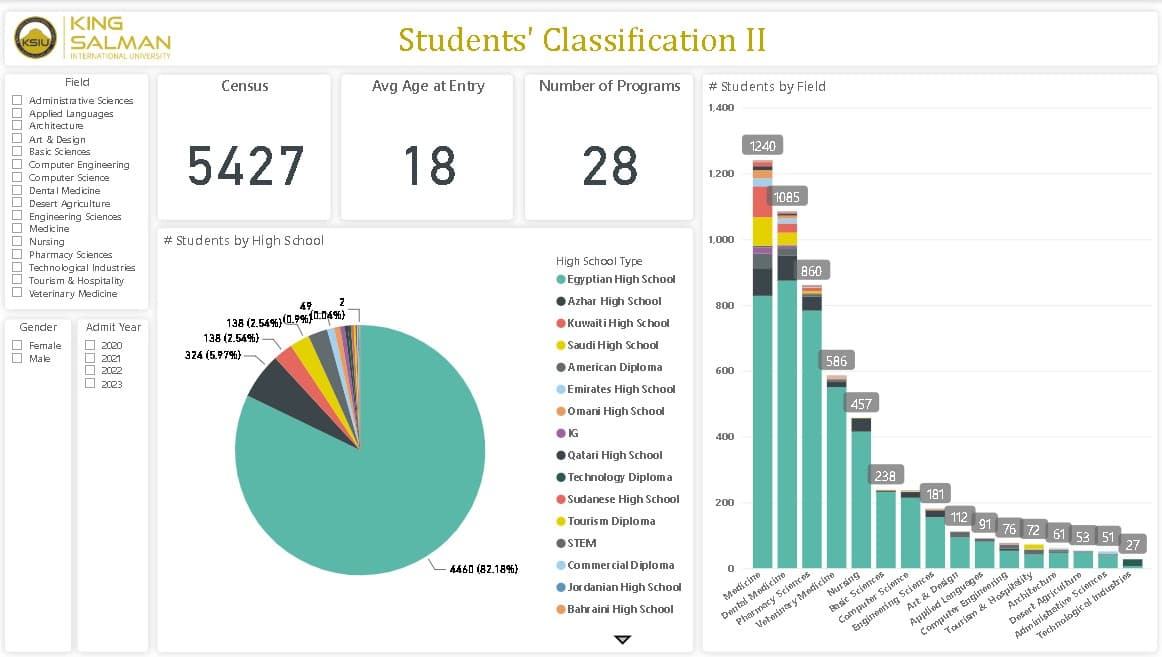Select the Dental Medicine checkbox

[17, 190]
